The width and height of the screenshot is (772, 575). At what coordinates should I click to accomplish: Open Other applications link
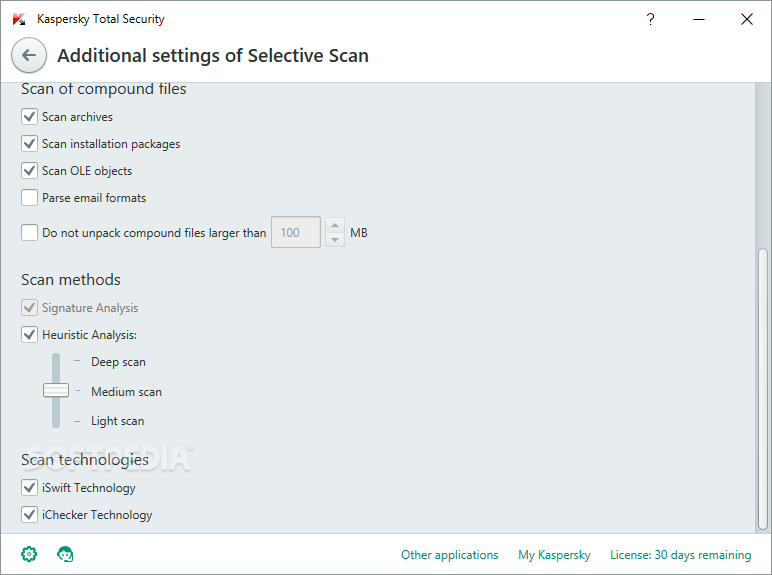pos(450,555)
